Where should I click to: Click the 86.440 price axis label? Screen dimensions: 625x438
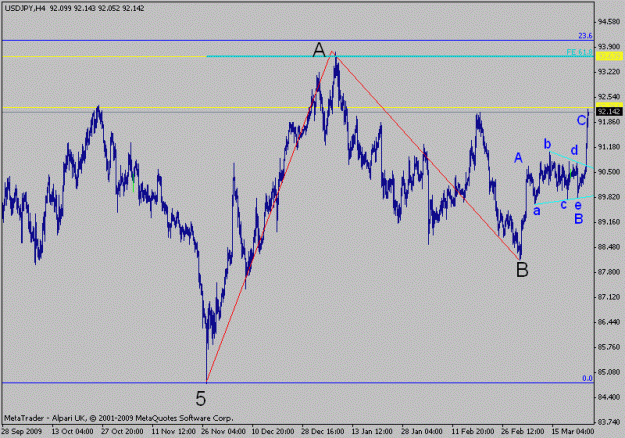[x=609, y=322]
